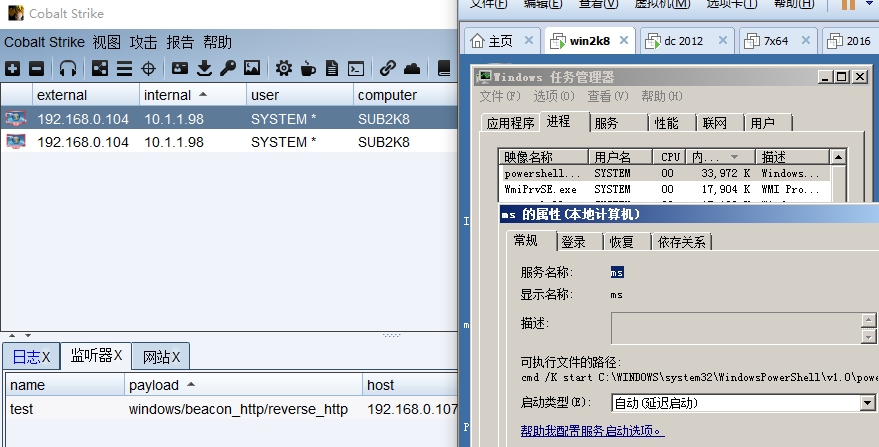The image size is (879, 447).
Task: Click the connect to team server plus icon
Action: [12, 69]
